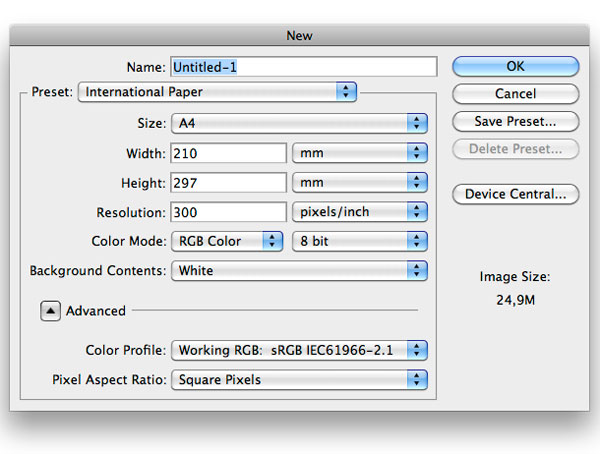Open the Pixel Aspect Ratio dropdown

point(299,380)
